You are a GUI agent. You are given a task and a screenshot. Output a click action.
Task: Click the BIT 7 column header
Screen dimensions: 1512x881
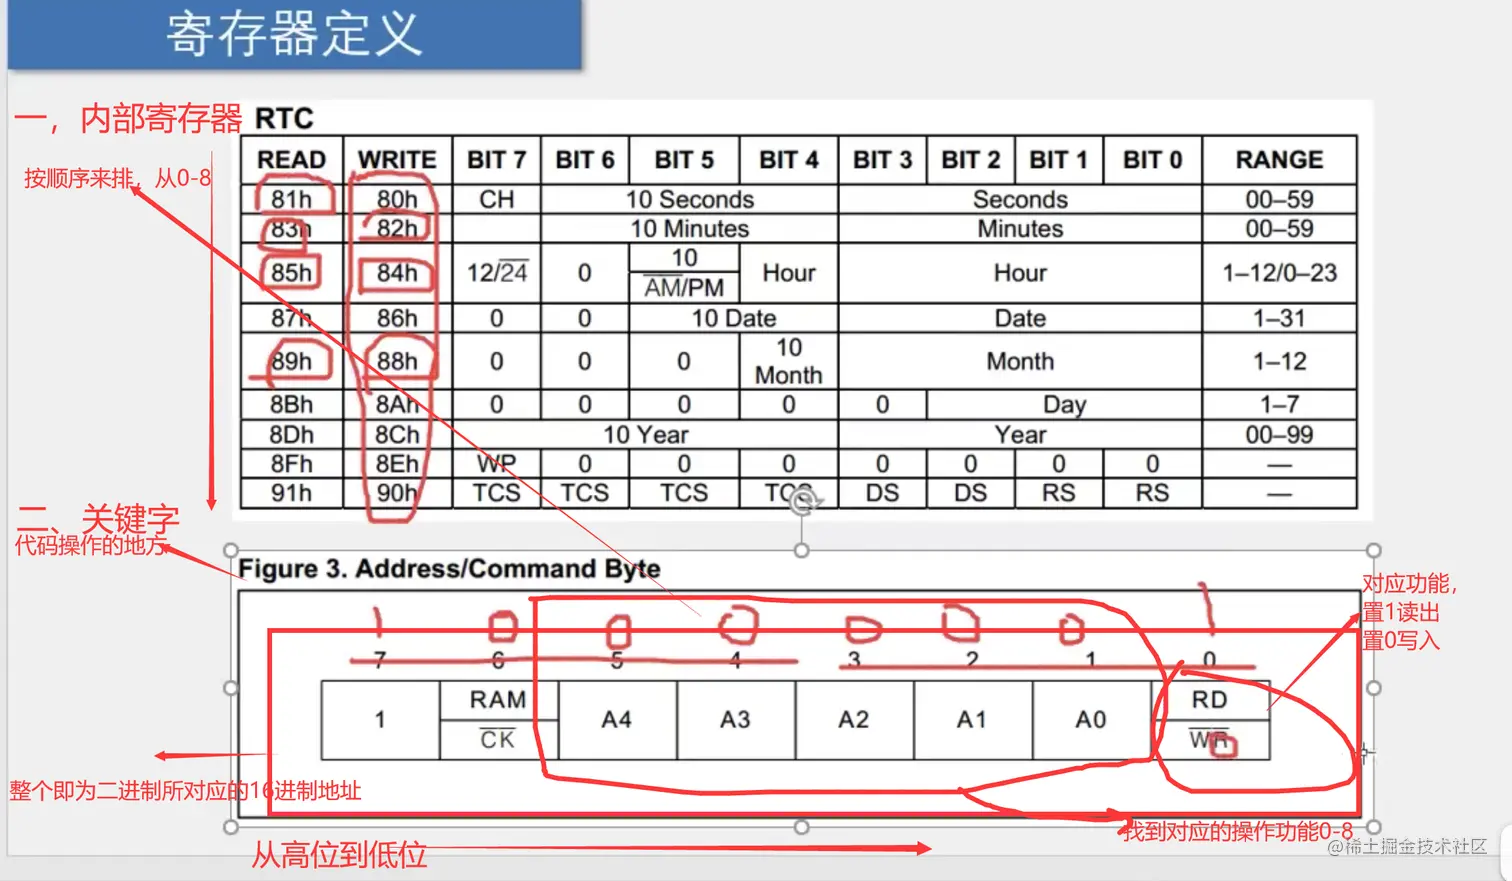click(x=496, y=160)
